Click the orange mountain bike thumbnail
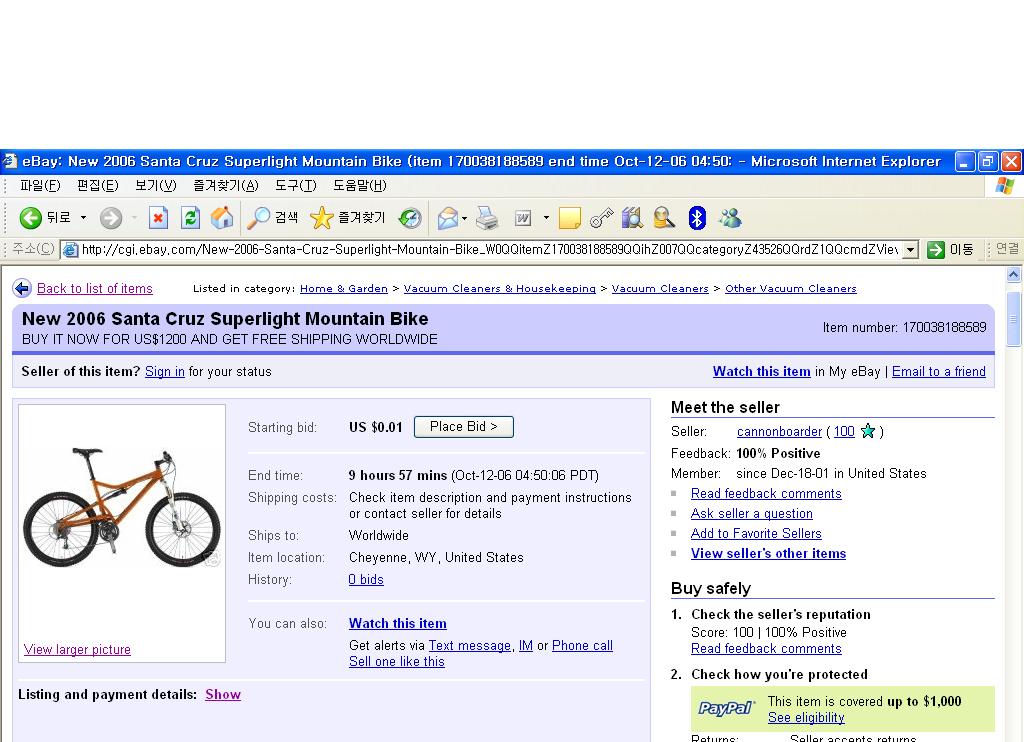1024x742 pixels. pos(122,507)
